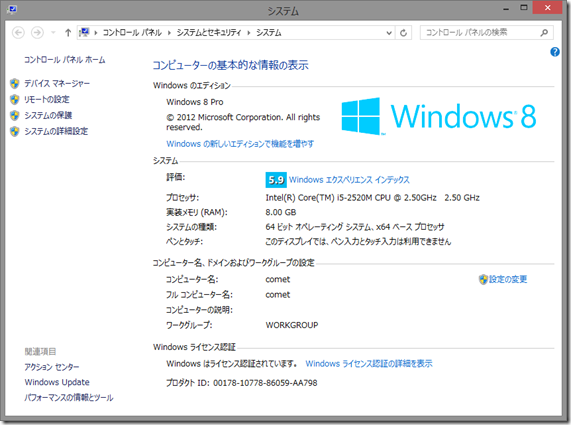571x425 pixels.
Task: Click the Intel(R) Core(TM) i5-2520M processor value
Action: coord(373,198)
